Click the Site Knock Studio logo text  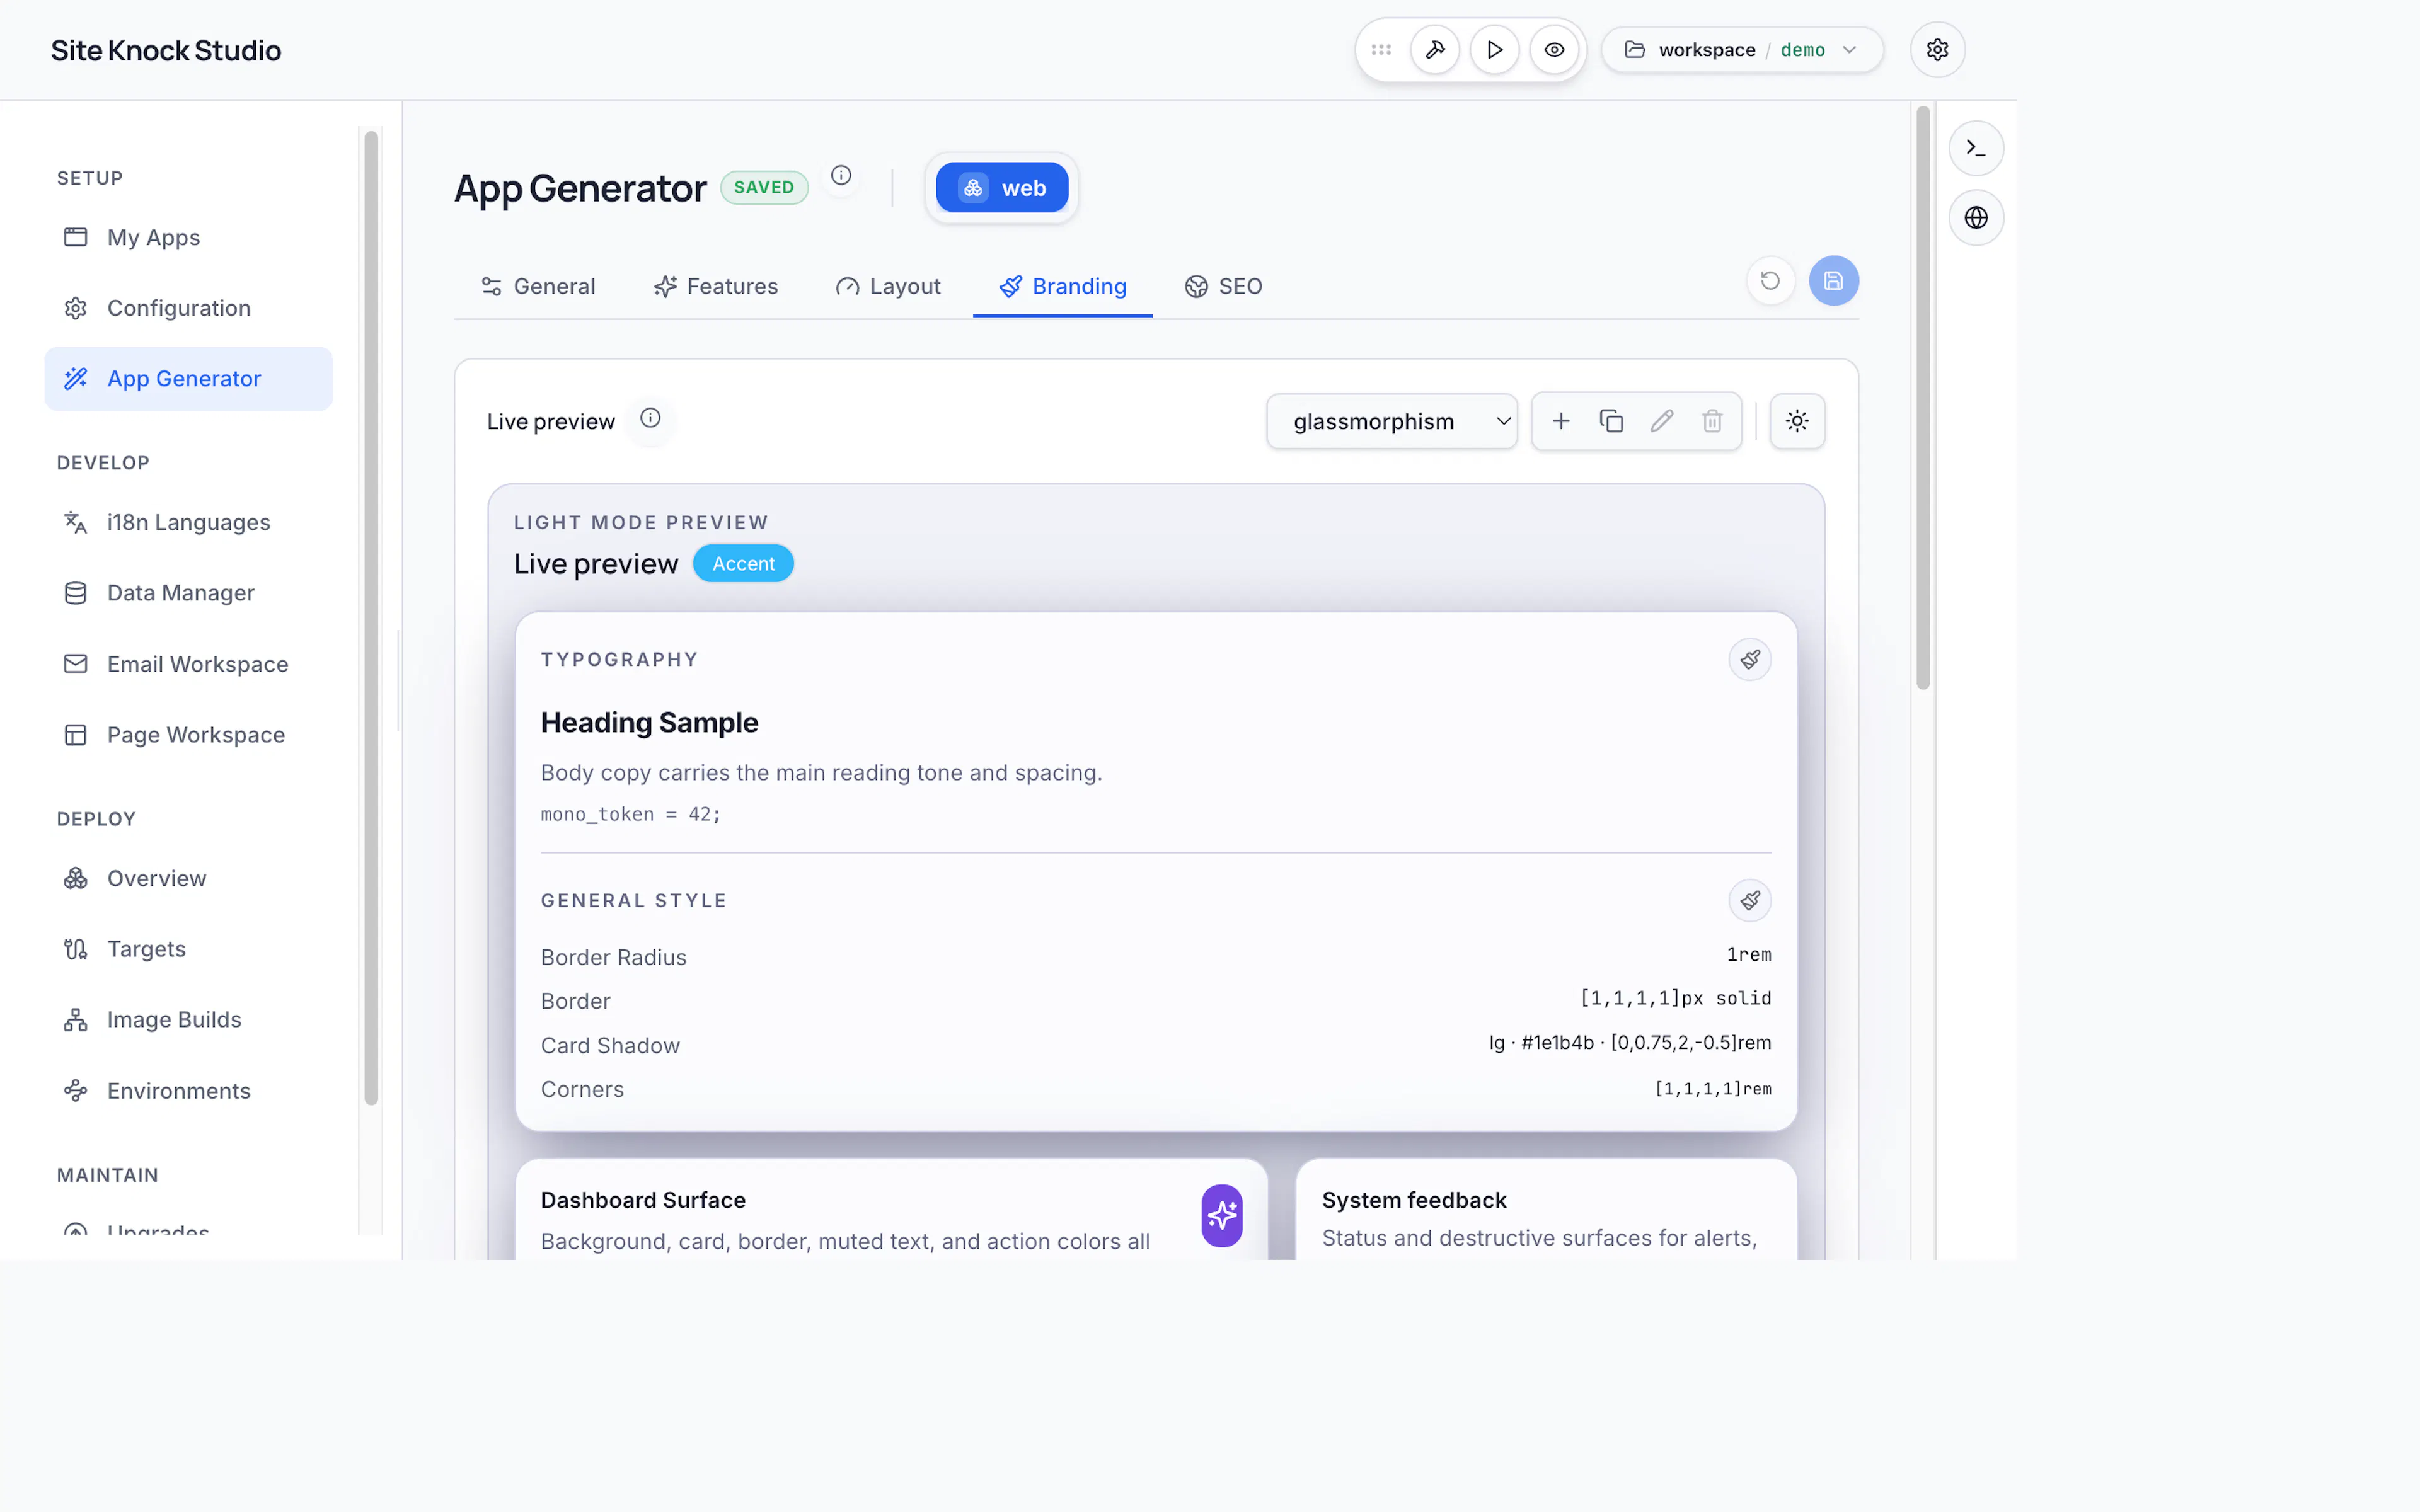tap(166, 50)
